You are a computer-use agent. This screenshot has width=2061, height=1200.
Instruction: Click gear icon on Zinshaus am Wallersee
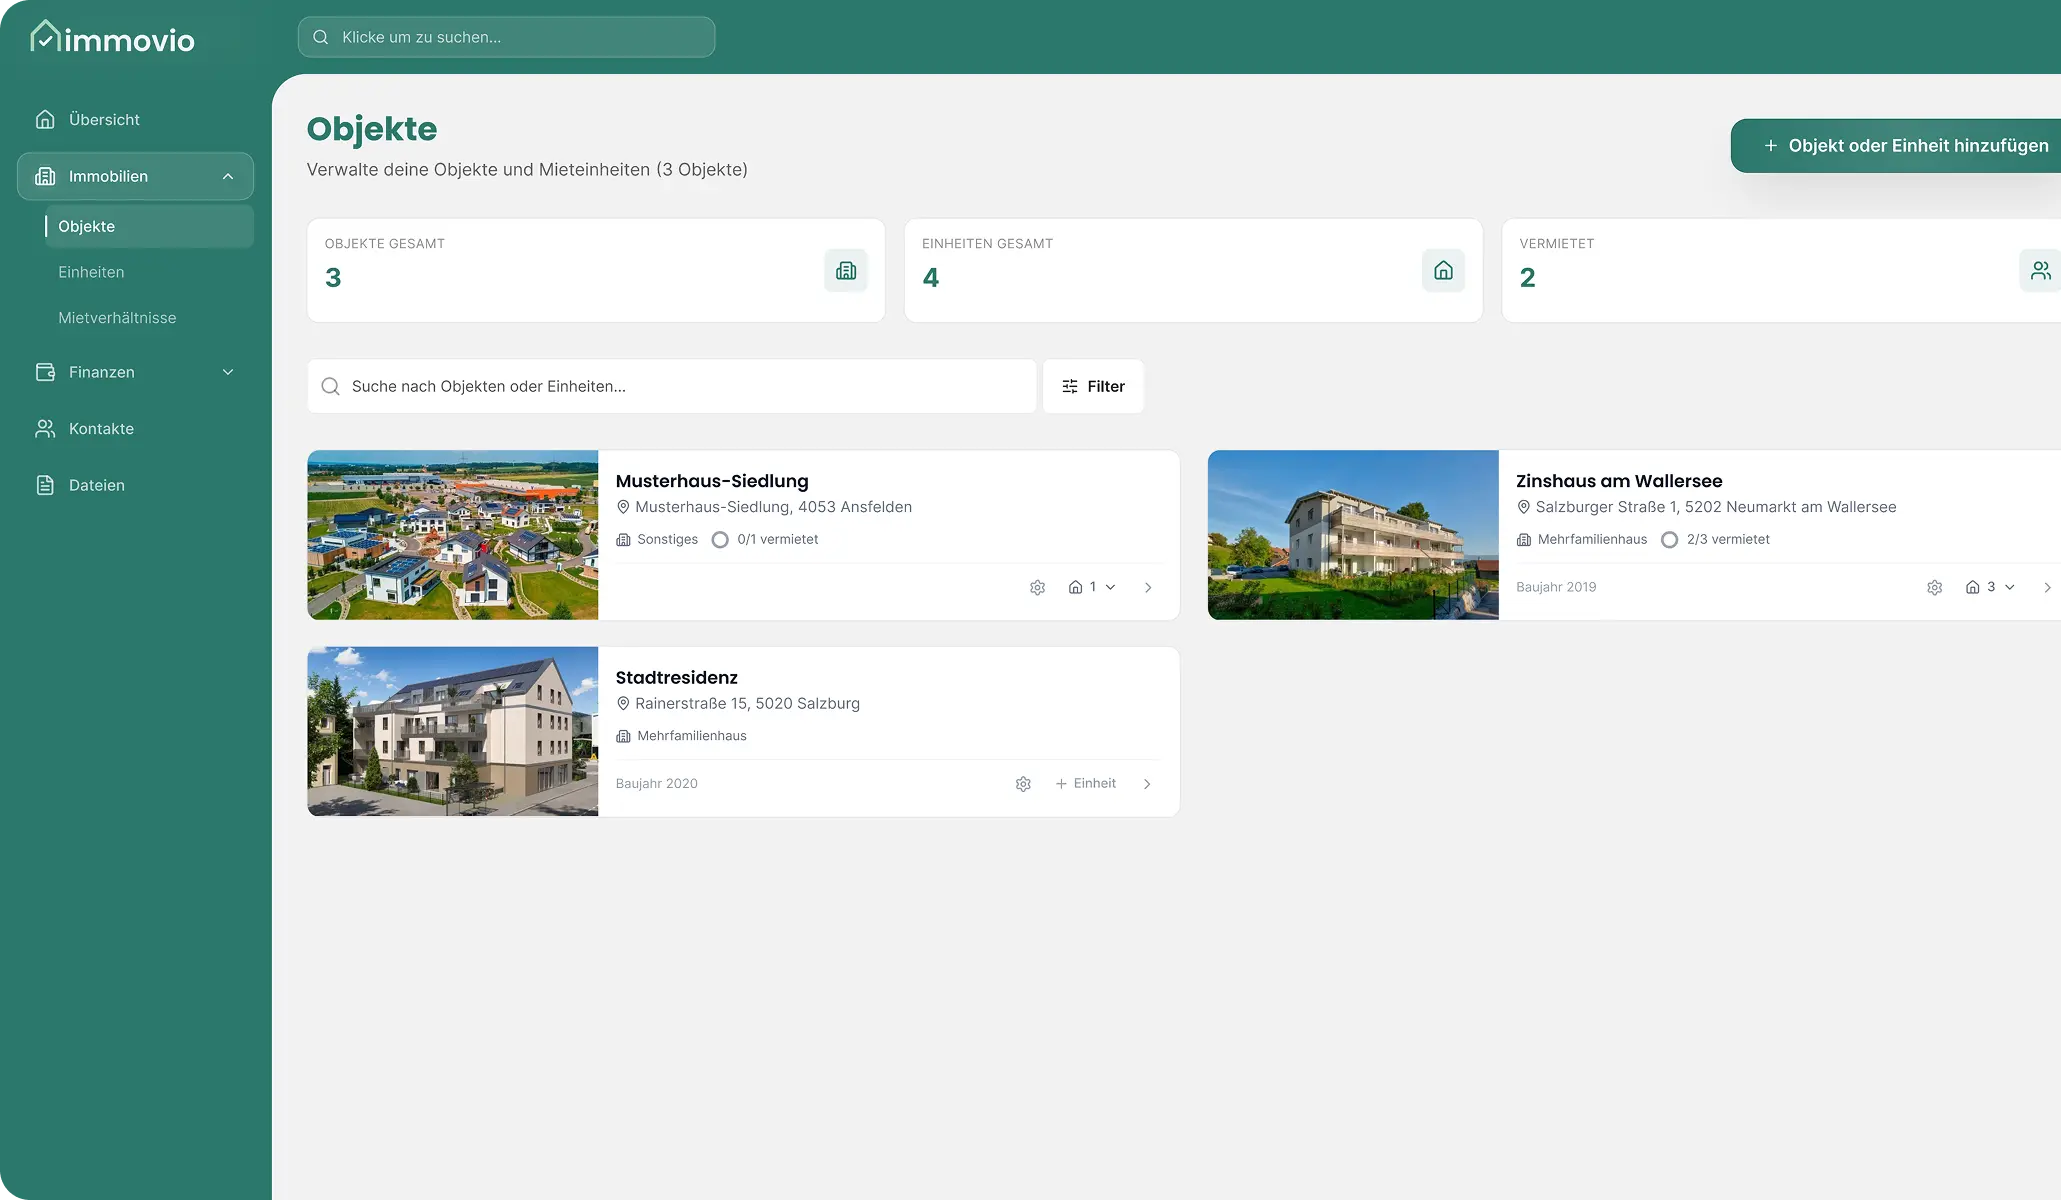point(1934,588)
